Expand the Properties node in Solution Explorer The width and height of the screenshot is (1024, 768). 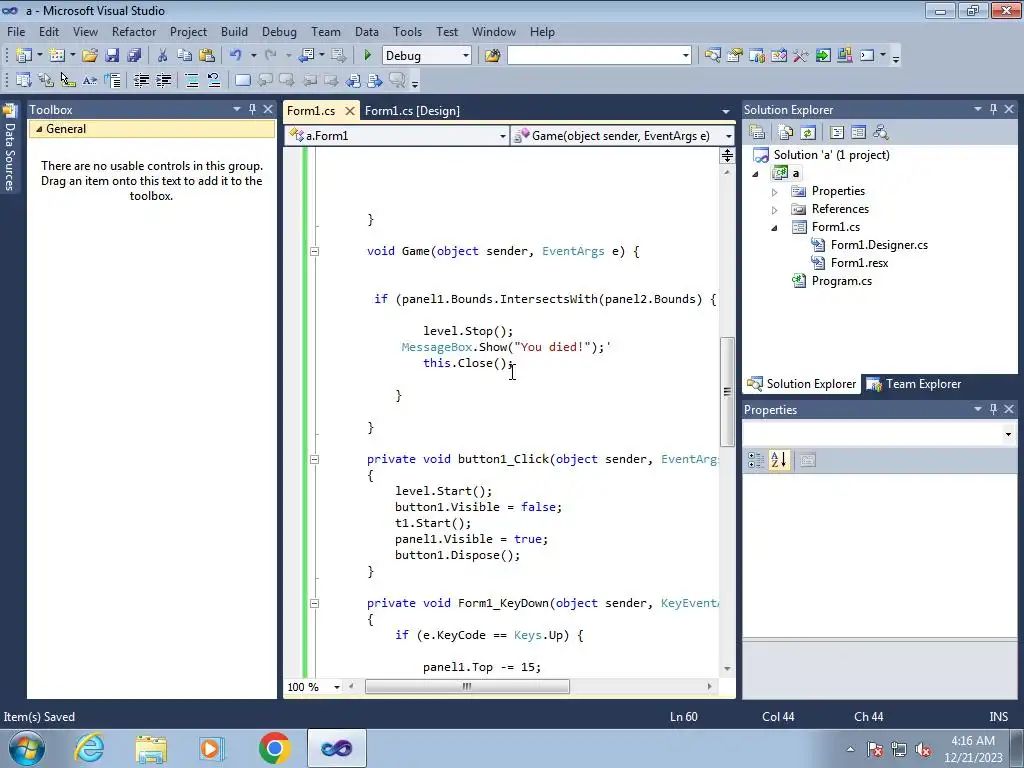click(775, 192)
